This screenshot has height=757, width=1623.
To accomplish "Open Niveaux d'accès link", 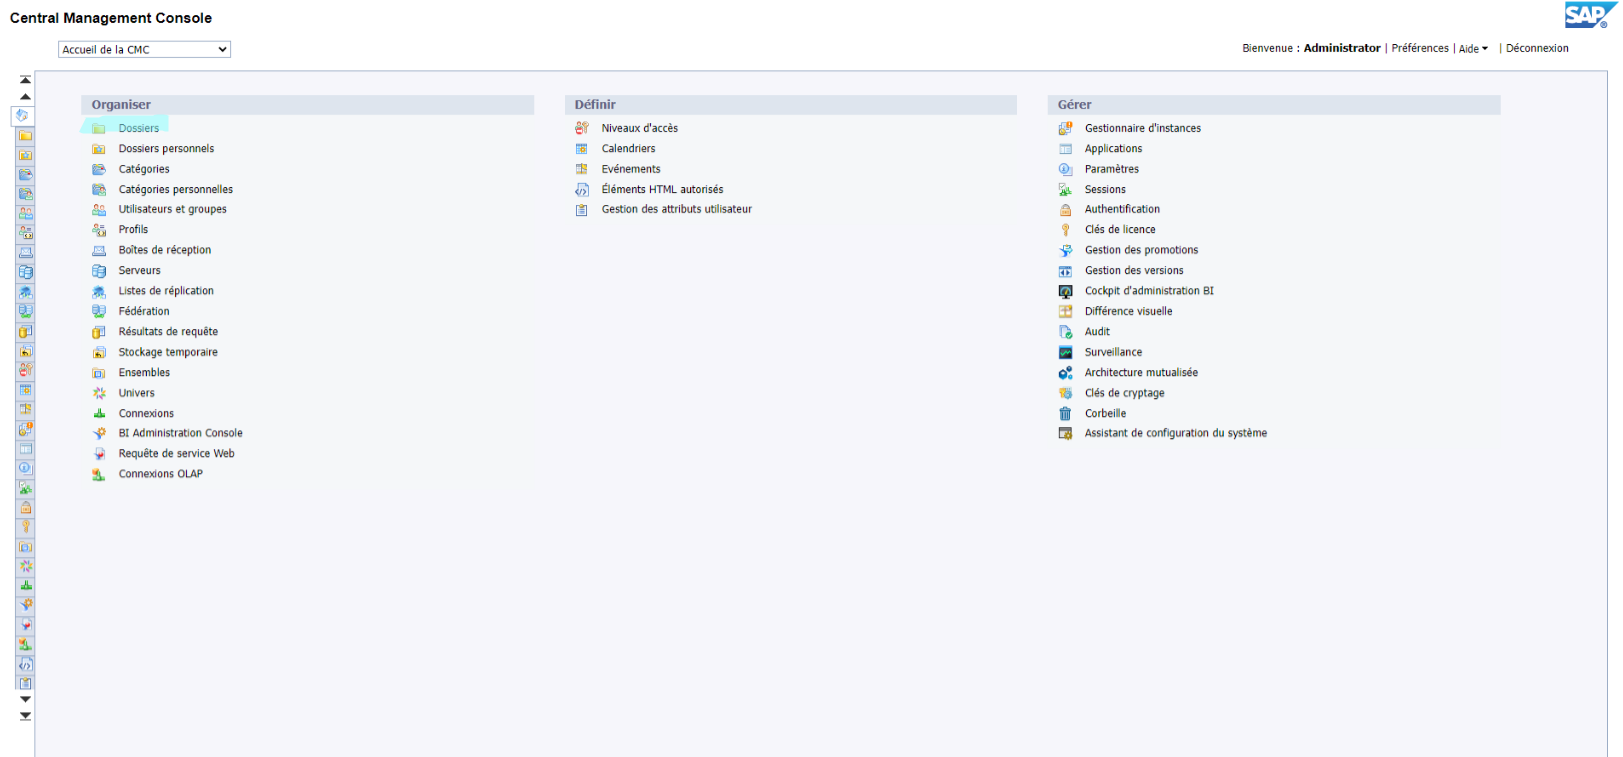I will click(639, 128).
